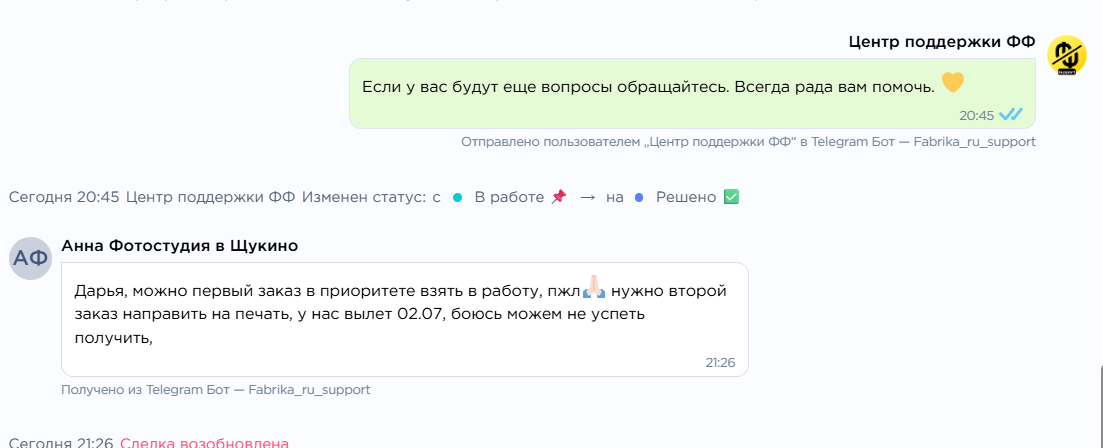The height and width of the screenshot is (448, 1103).
Task: Click the pink Сделка возобновлена event text
Action: pyautogui.click(x=205, y=443)
